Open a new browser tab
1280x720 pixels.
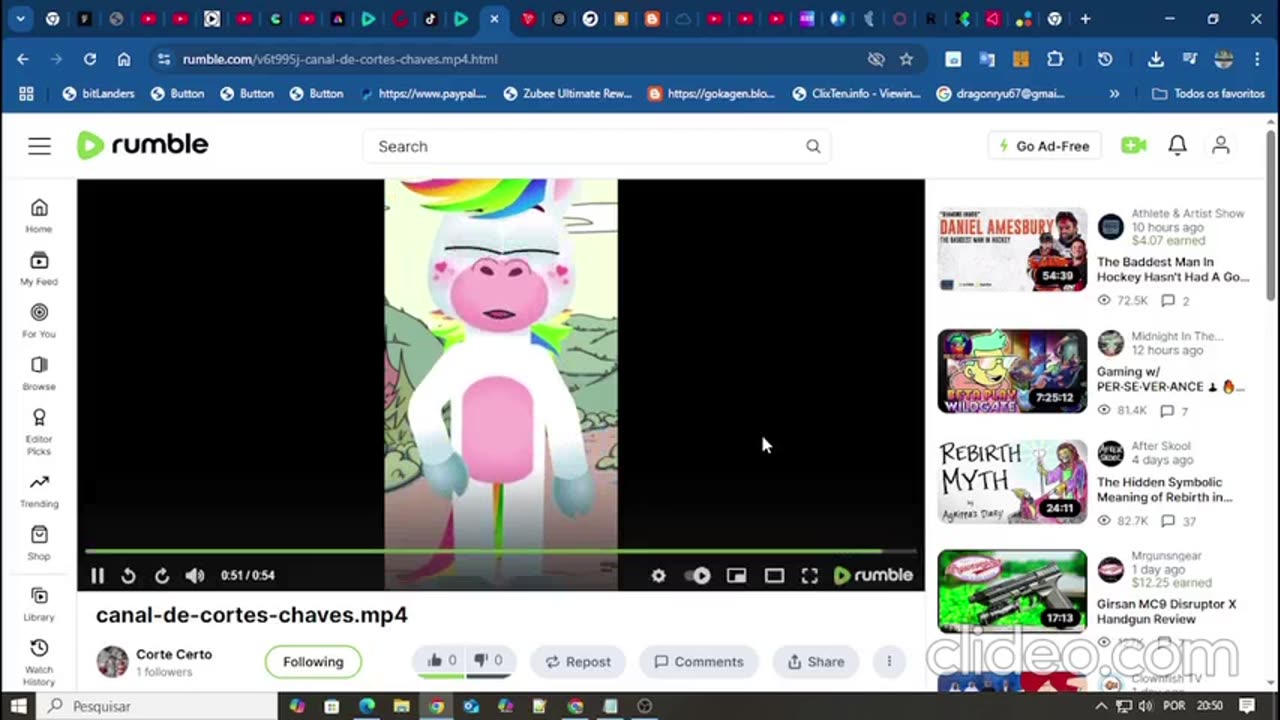point(1085,18)
